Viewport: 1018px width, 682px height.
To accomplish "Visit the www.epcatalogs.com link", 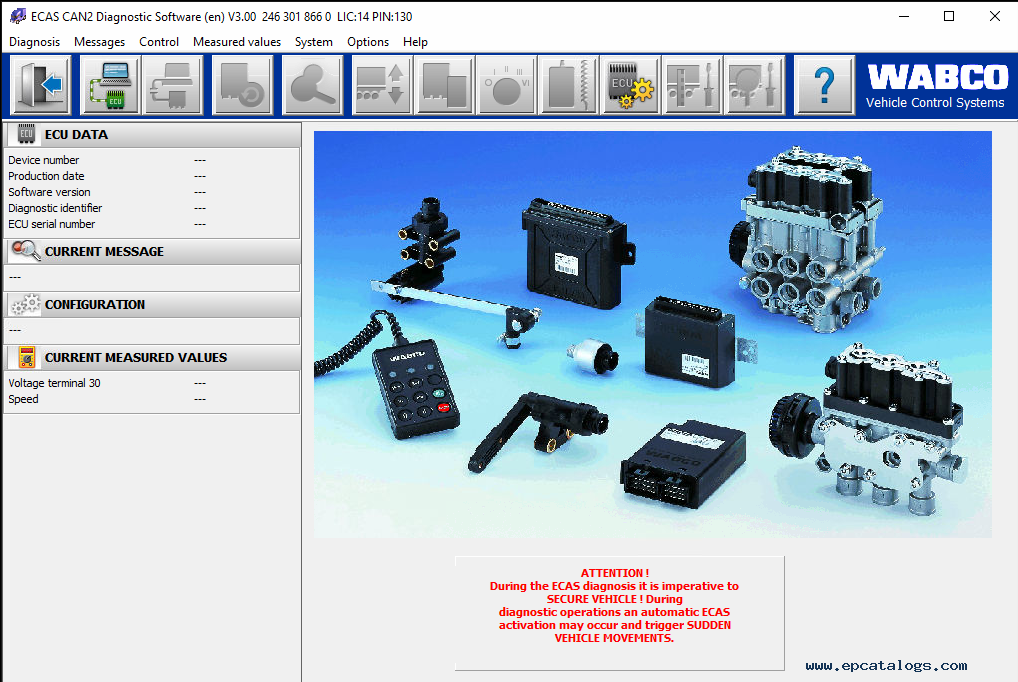I will [885, 664].
